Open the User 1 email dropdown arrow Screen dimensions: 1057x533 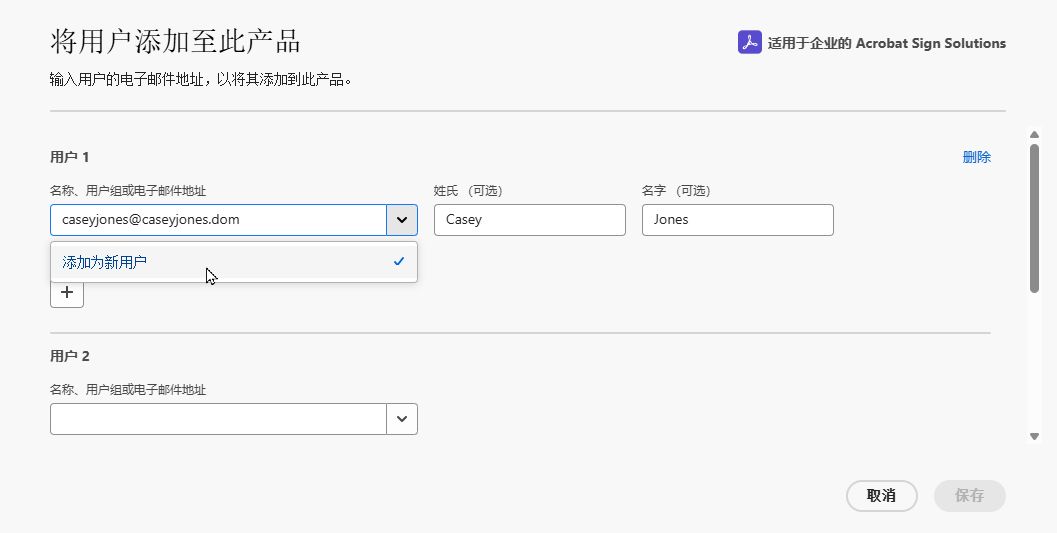pyautogui.click(x=402, y=220)
